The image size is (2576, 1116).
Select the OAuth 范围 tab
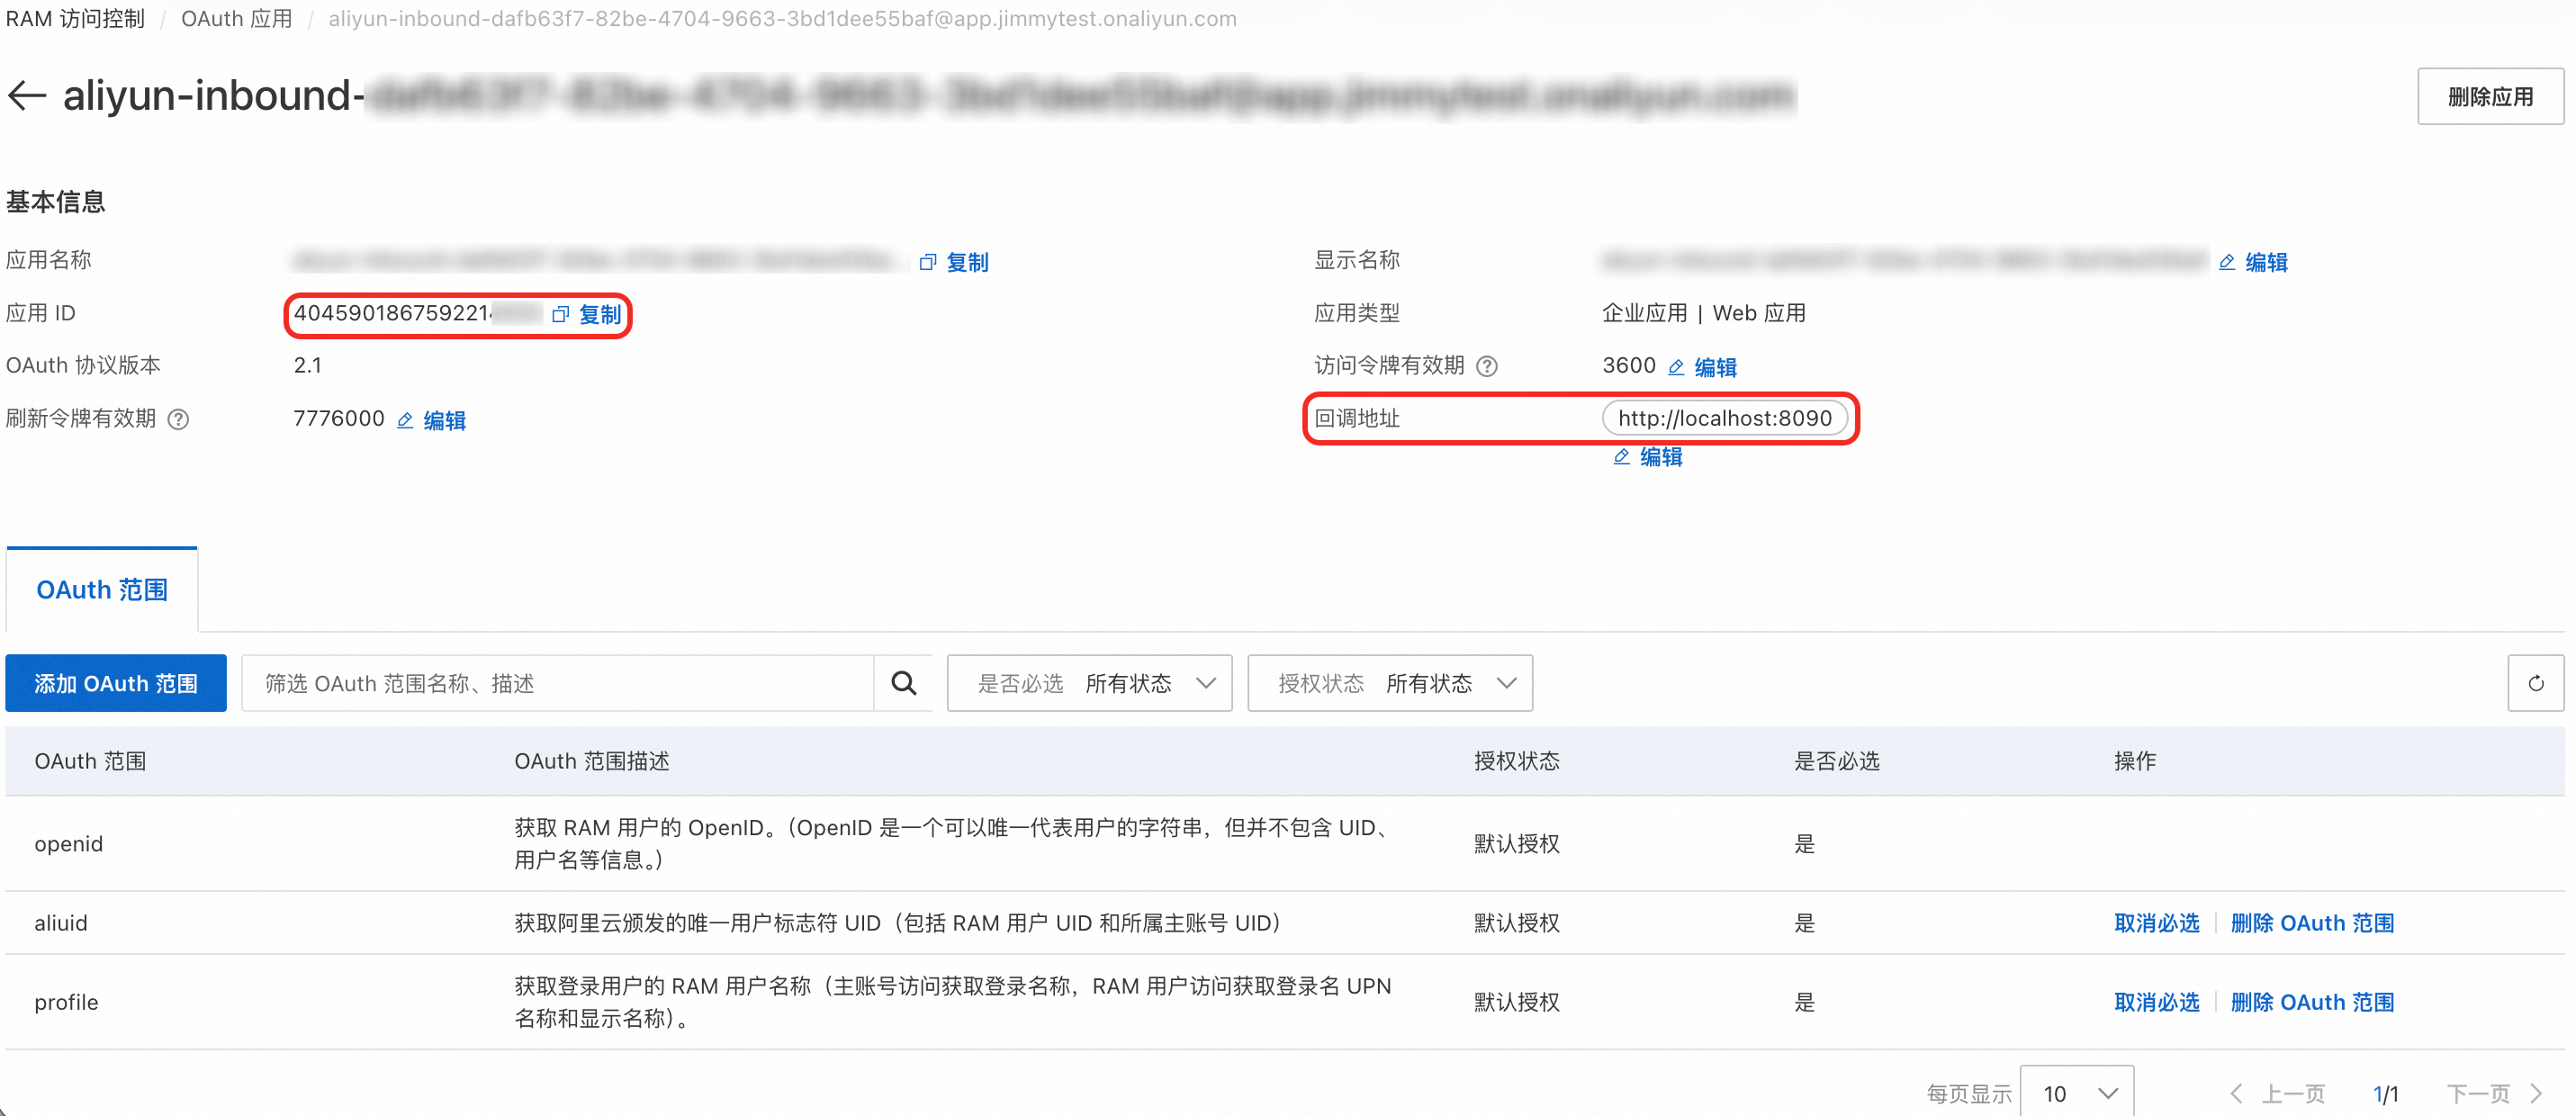coord(102,590)
